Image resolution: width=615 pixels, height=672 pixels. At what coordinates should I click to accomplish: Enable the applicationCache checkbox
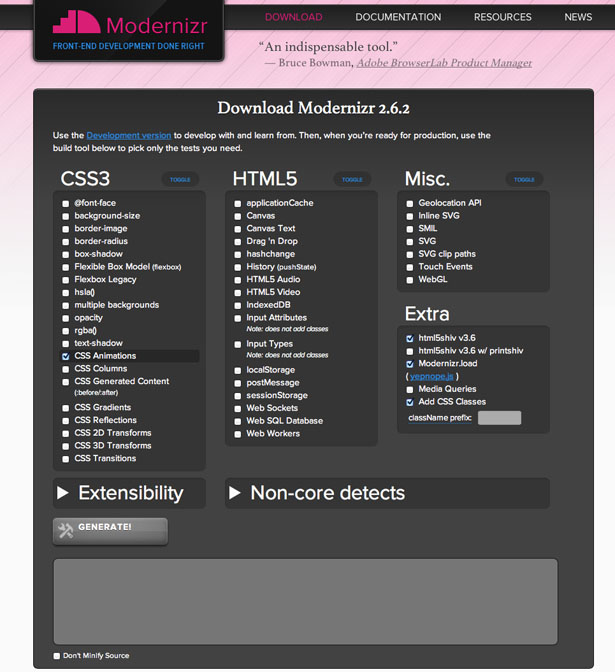pyautogui.click(x=238, y=204)
